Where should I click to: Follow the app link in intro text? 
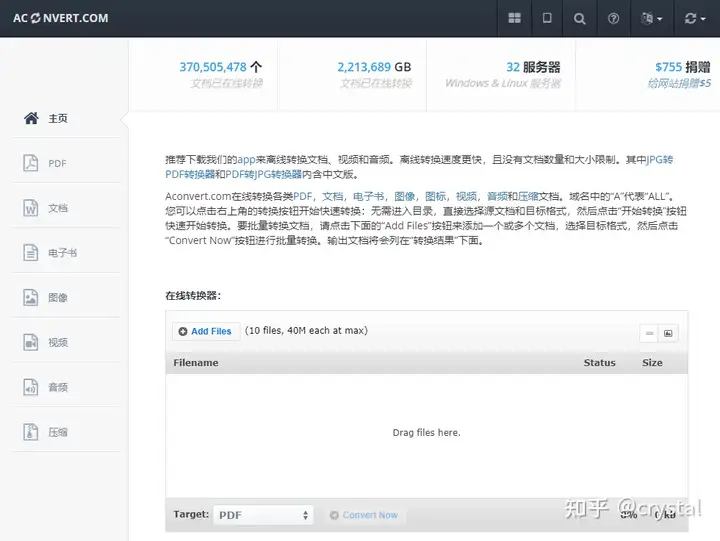tap(246, 159)
